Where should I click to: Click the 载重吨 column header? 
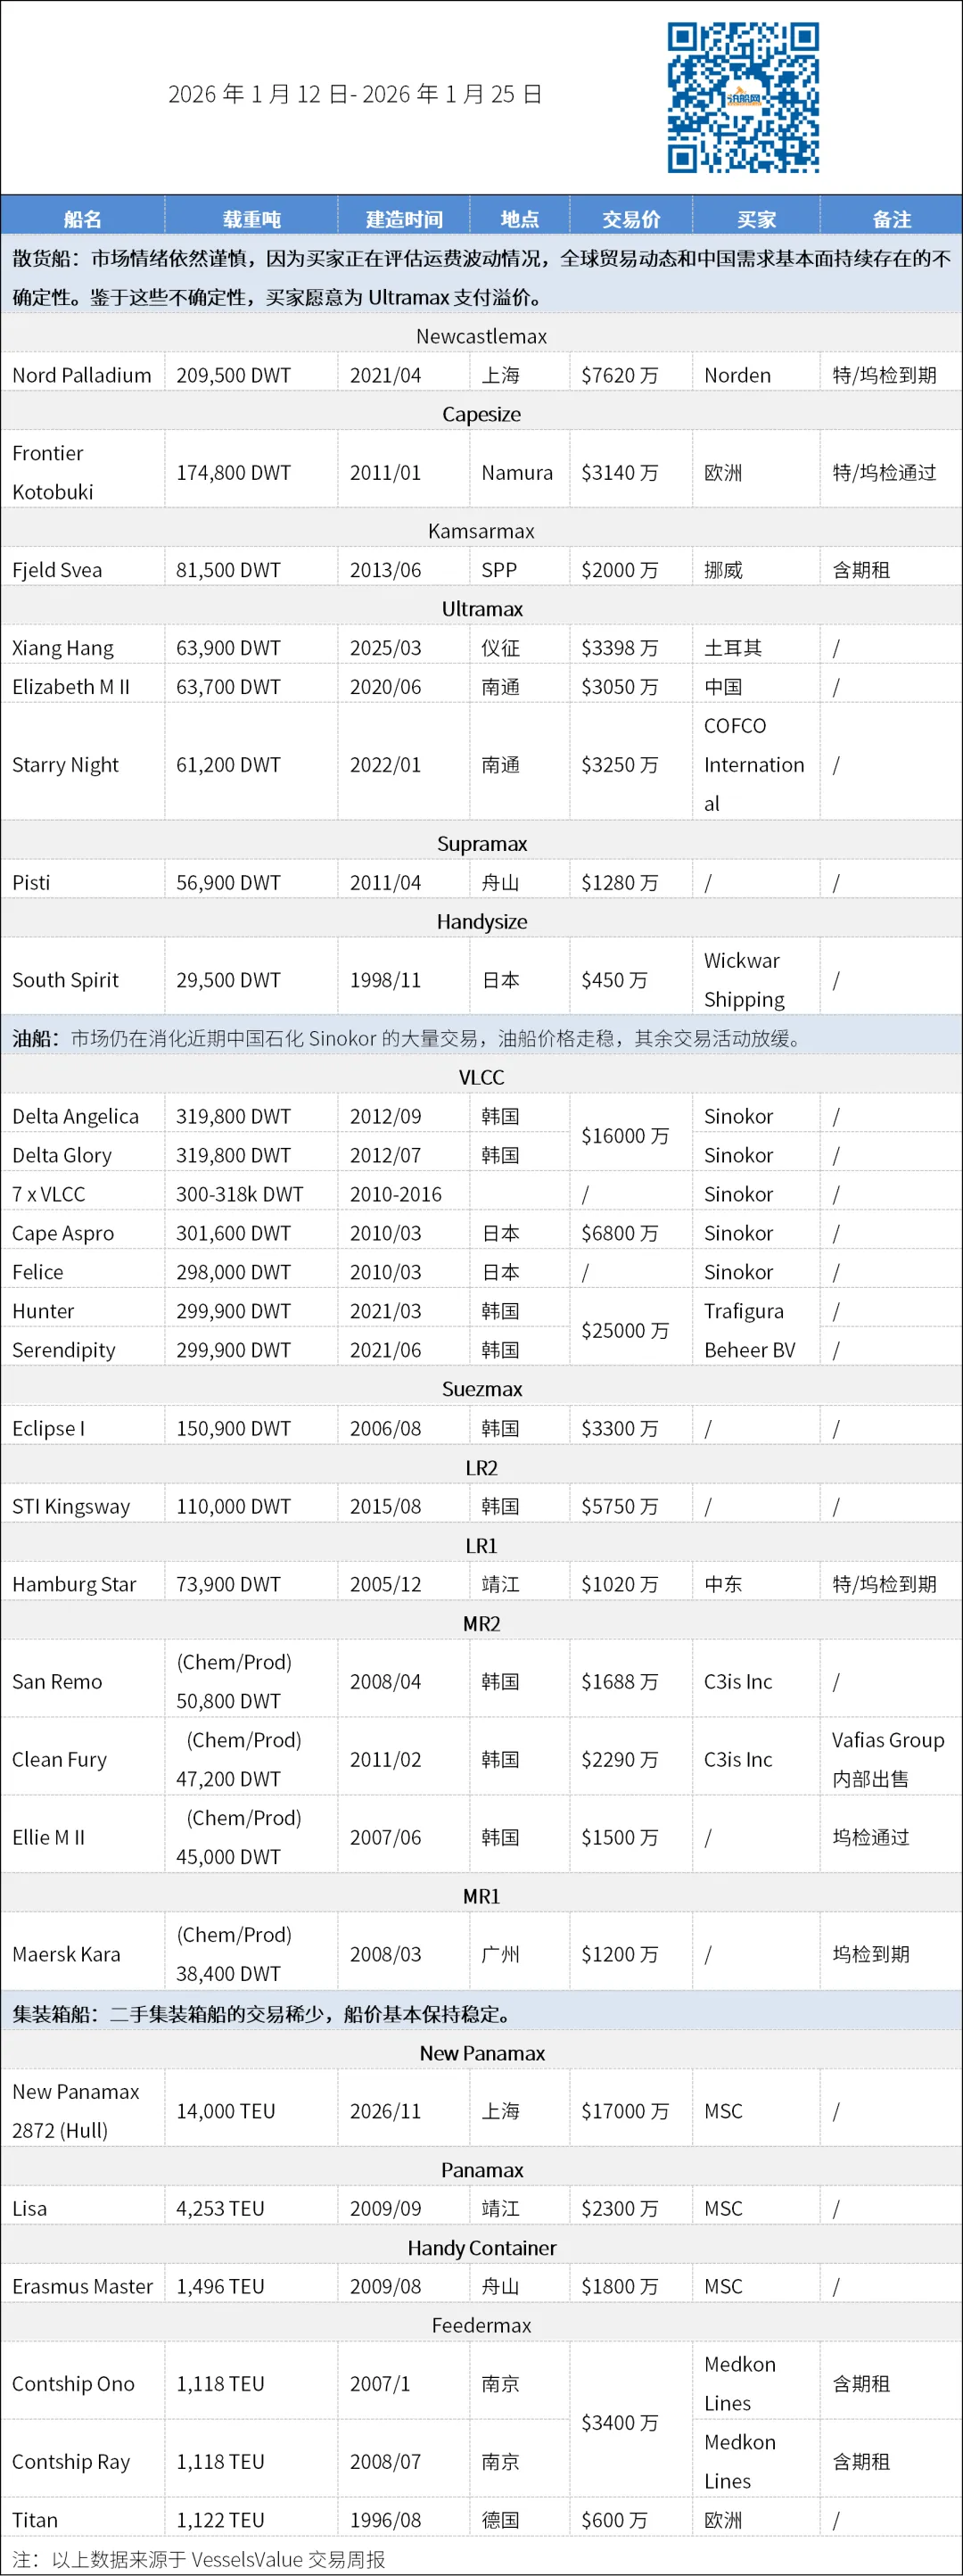[251, 219]
